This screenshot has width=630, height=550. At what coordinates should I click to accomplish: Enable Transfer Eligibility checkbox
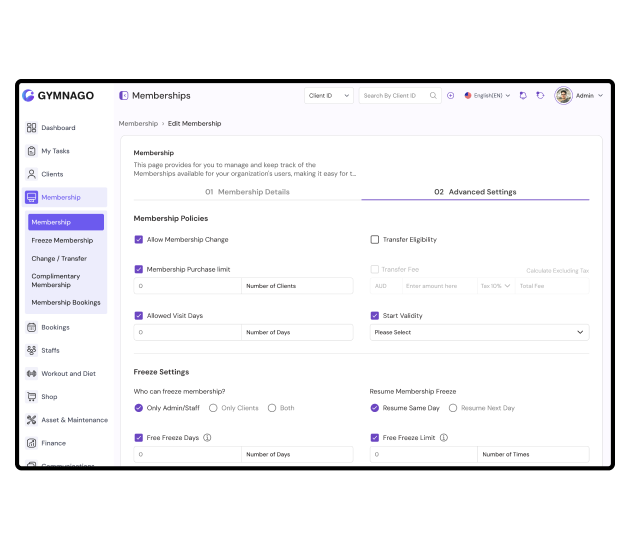tap(375, 239)
